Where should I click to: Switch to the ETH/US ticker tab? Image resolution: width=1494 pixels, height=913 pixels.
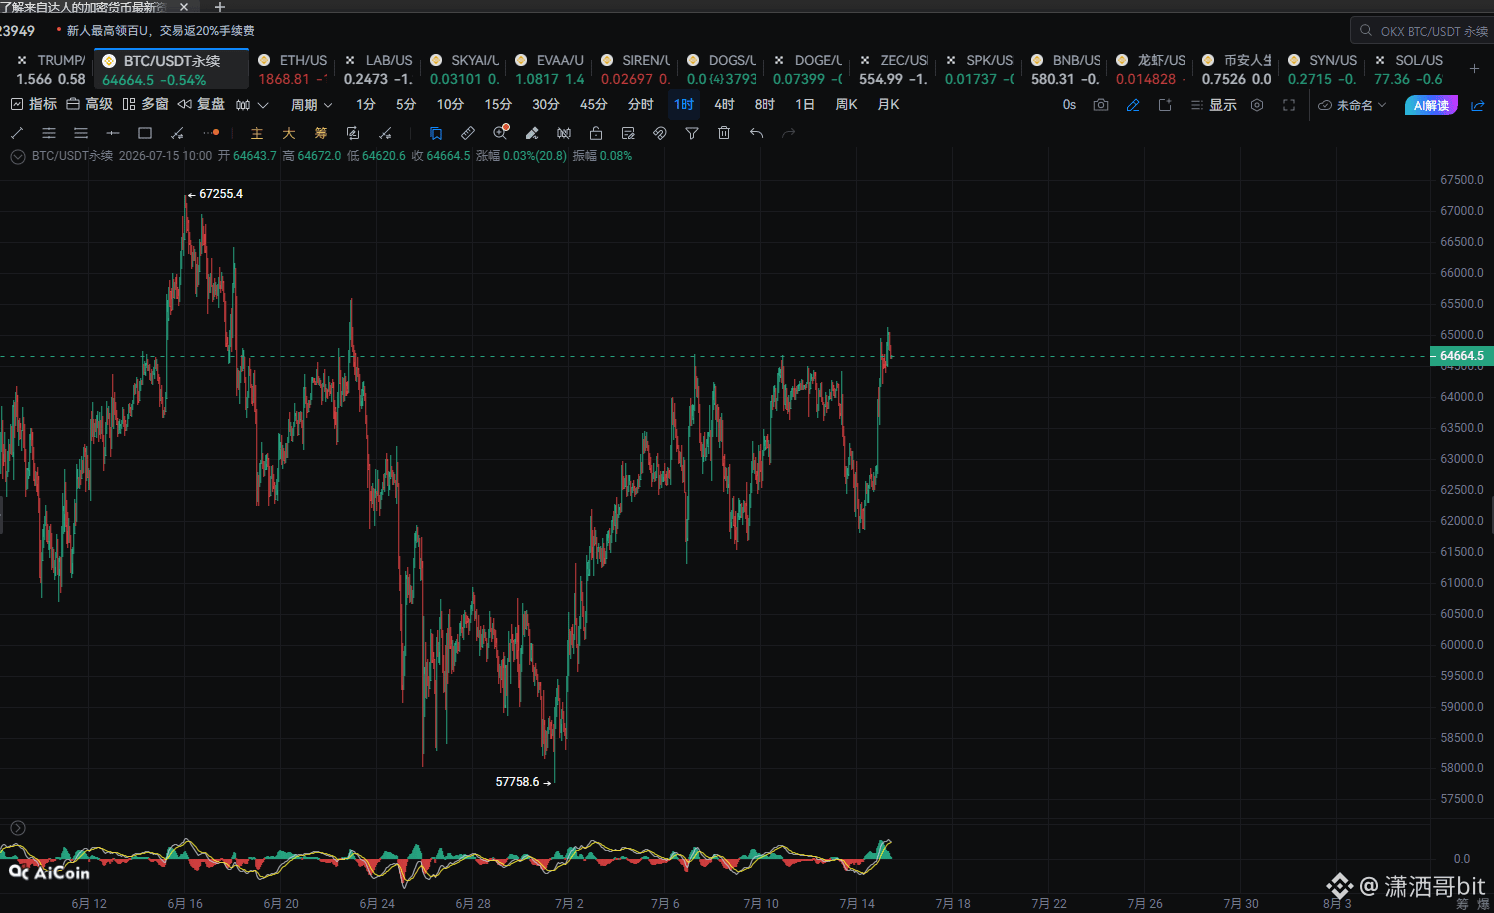[x=292, y=69]
